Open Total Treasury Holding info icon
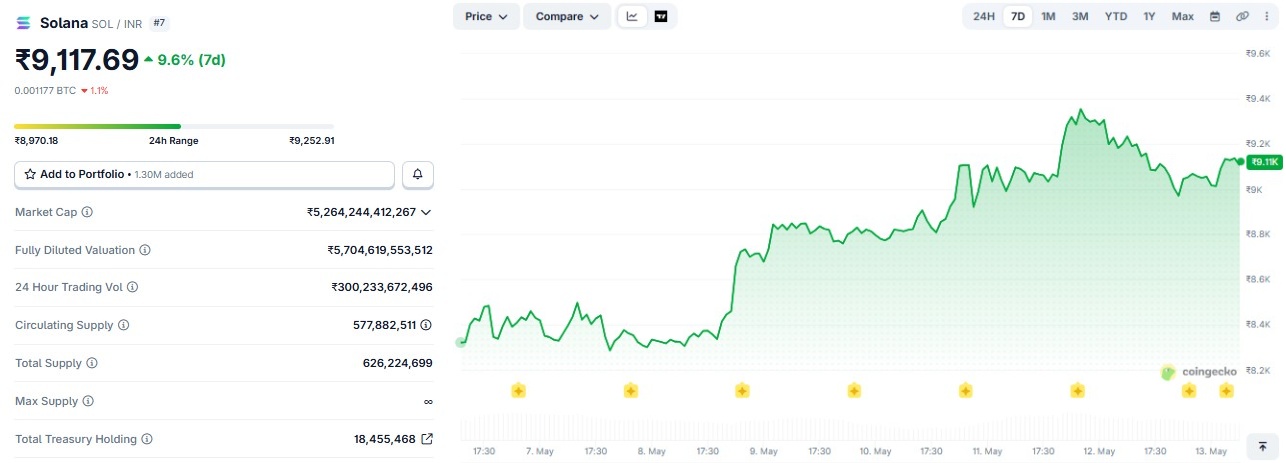1286x463 pixels. pos(147,439)
